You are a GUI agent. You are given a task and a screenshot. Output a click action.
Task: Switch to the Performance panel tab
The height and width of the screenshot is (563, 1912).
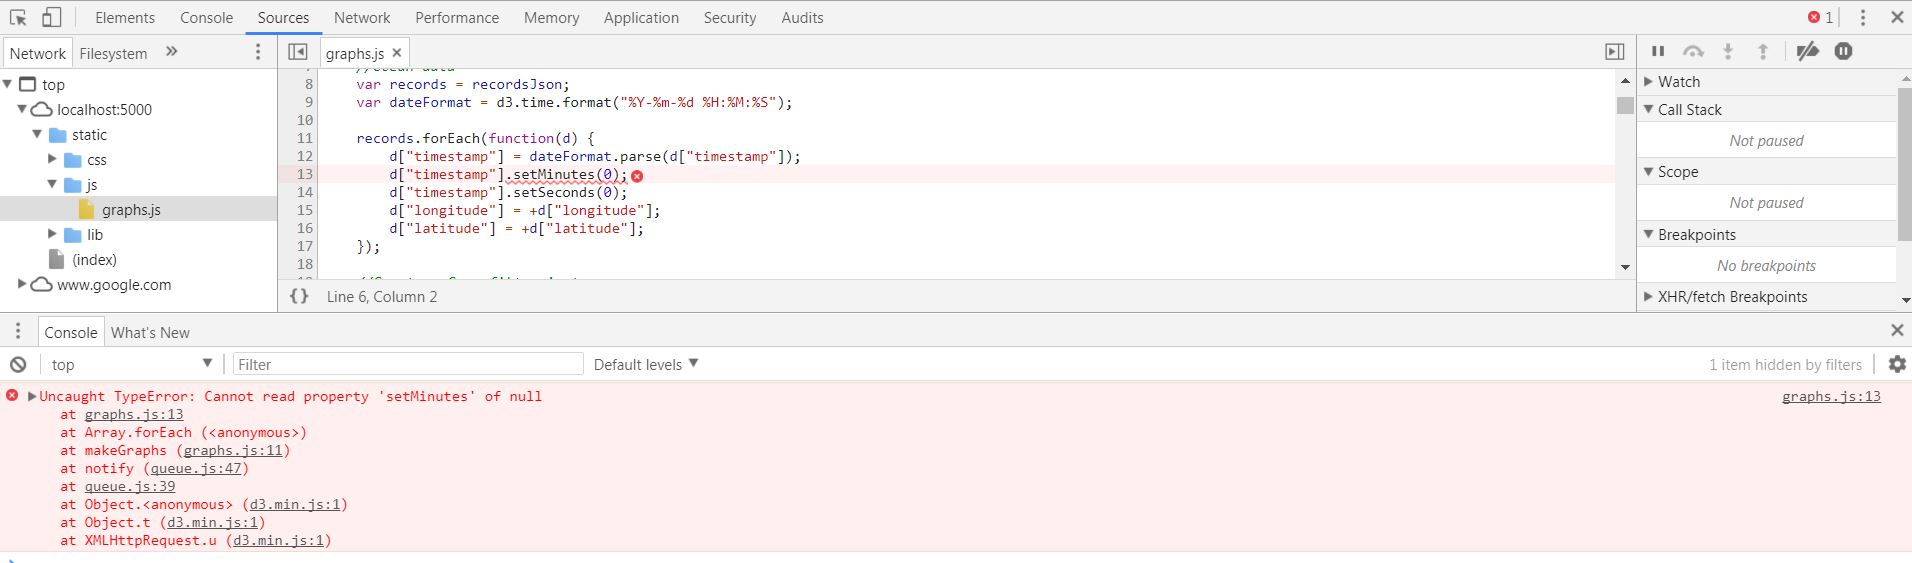(x=457, y=17)
